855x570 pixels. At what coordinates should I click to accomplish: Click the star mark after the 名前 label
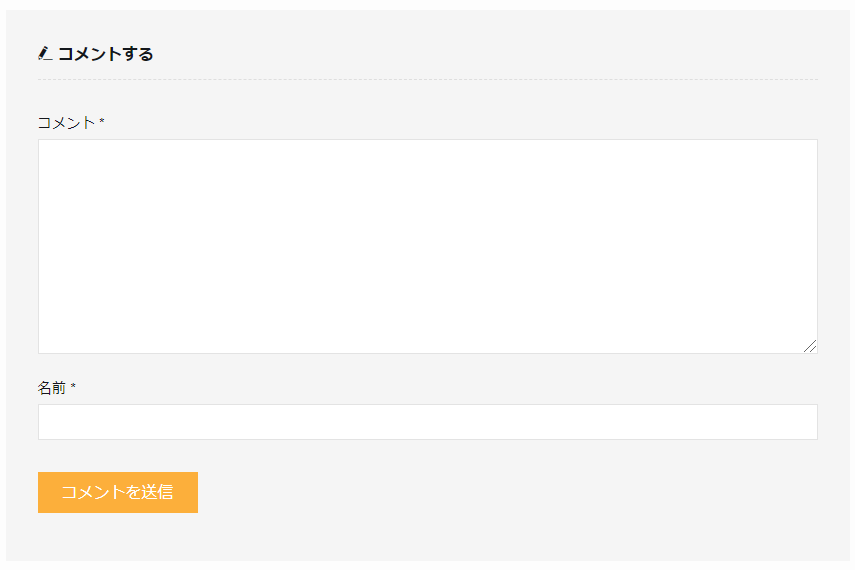pos(73,388)
